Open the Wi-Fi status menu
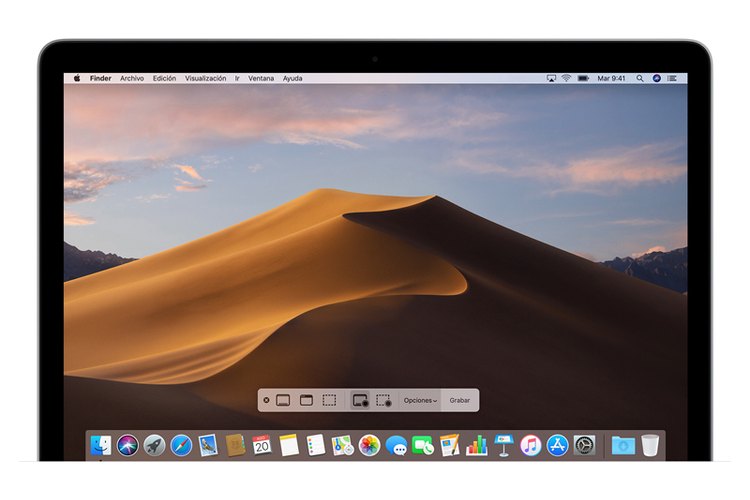The image size is (750, 500). click(566, 78)
